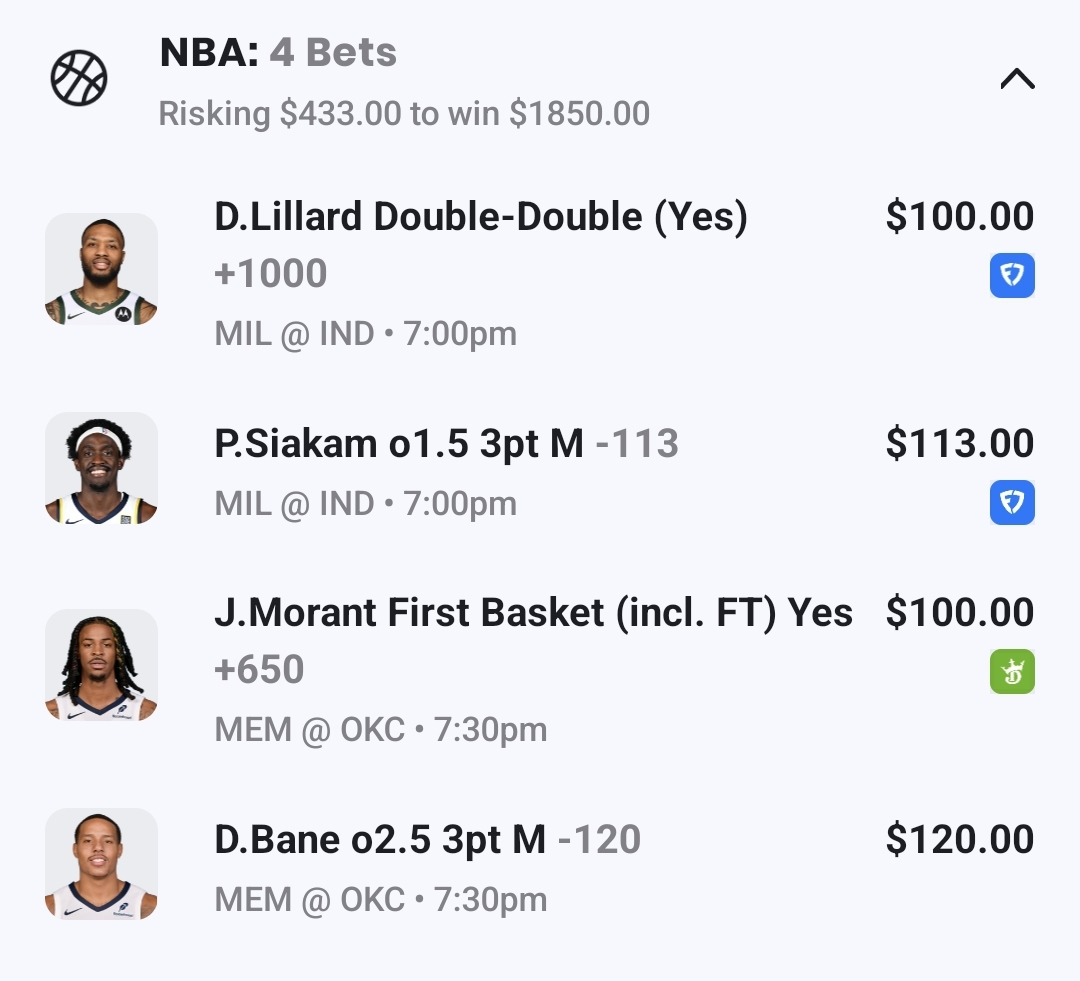Open D.Lillard player headshot

(x=101, y=269)
